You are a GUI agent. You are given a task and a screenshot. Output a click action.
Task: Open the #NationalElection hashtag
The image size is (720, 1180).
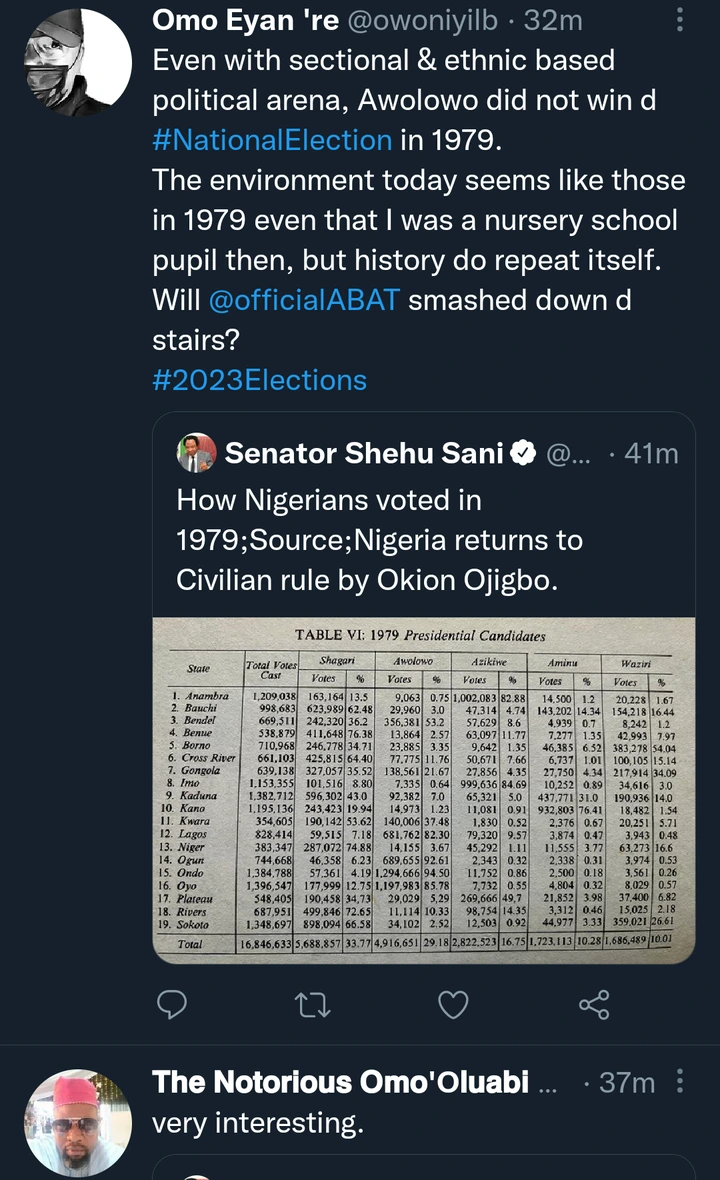(x=271, y=139)
